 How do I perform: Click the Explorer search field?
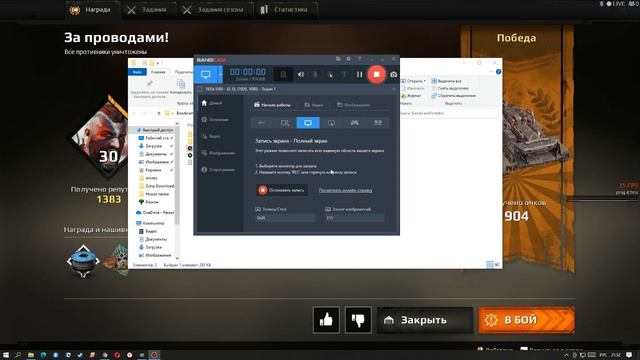pyautogui.click(x=449, y=113)
